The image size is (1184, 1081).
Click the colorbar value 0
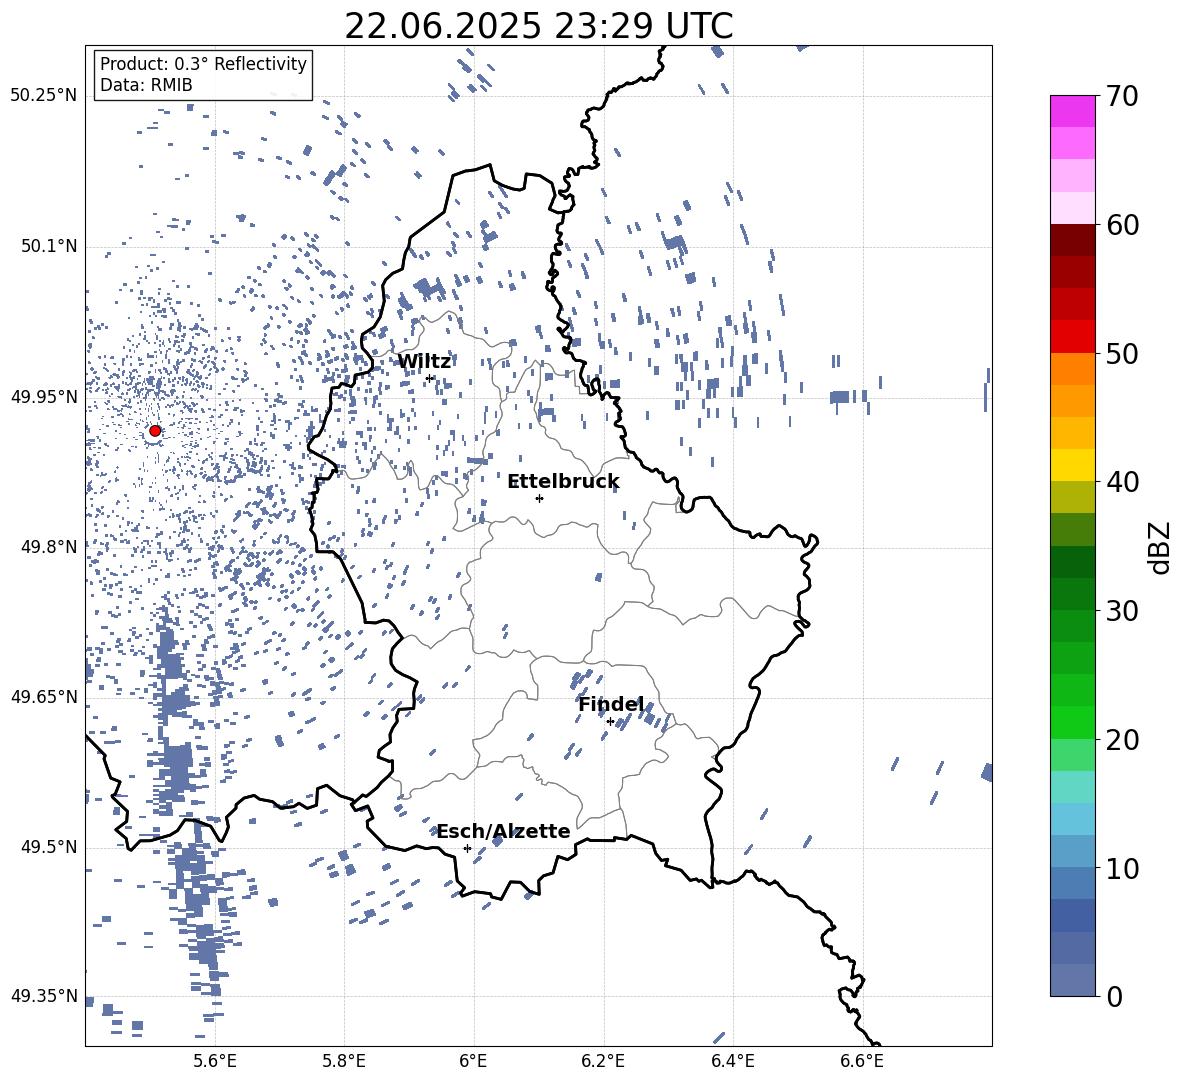[x=1114, y=996]
